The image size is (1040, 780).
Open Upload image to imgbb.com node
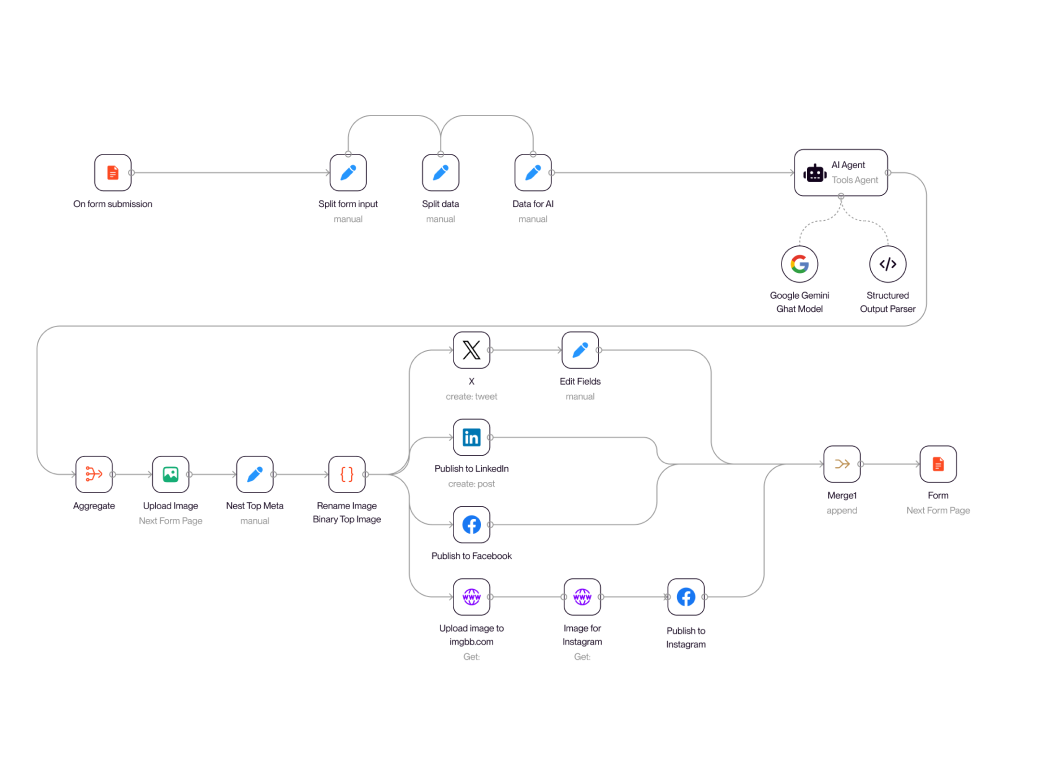(472, 597)
